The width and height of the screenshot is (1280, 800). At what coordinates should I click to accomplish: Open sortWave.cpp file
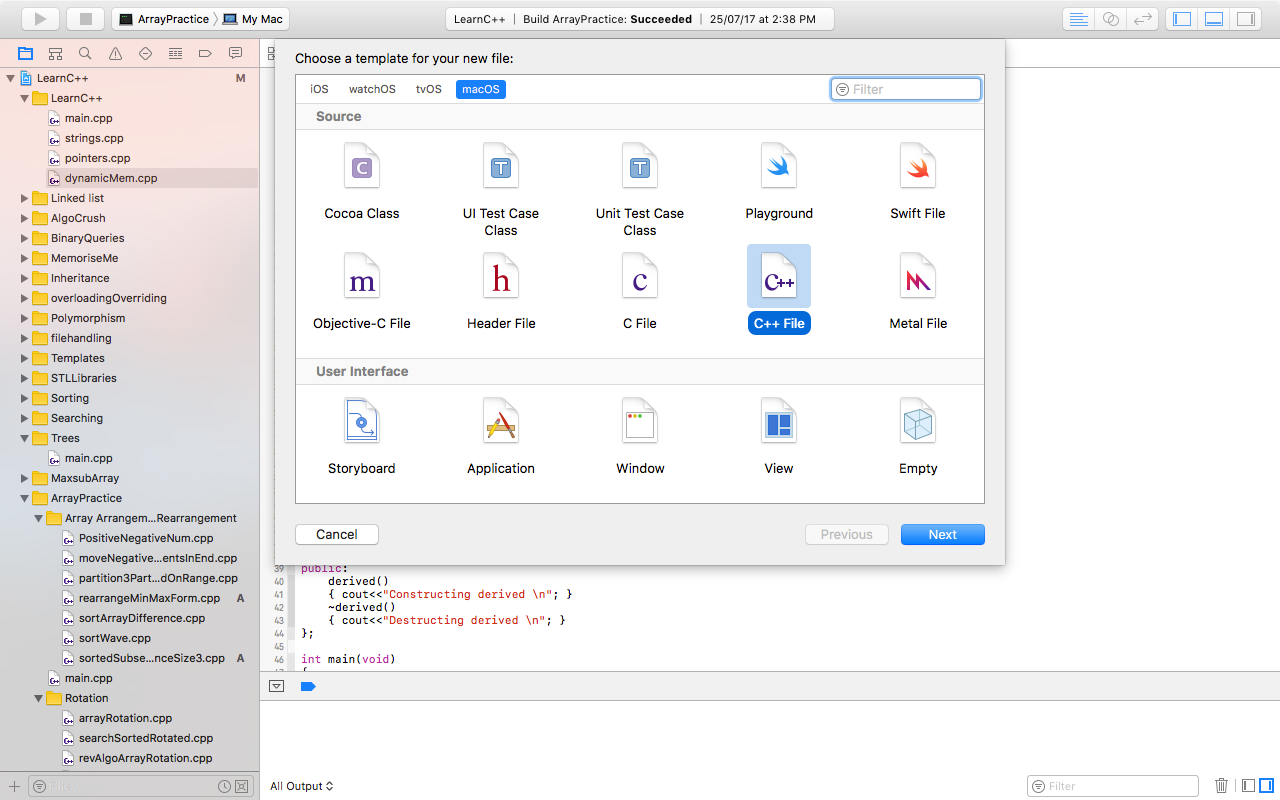pyautogui.click(x=115, y=638)
